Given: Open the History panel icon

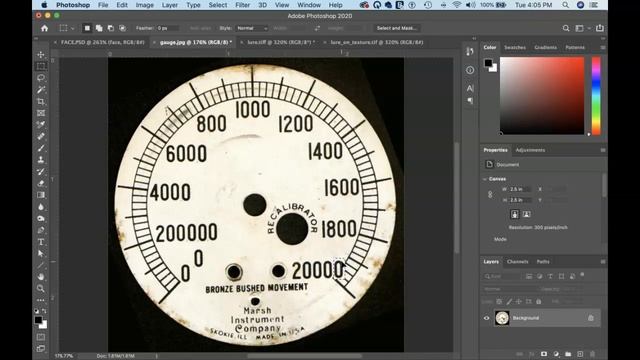Looking at the screenshot, I should pyautogui.click(x=470, y=51).
